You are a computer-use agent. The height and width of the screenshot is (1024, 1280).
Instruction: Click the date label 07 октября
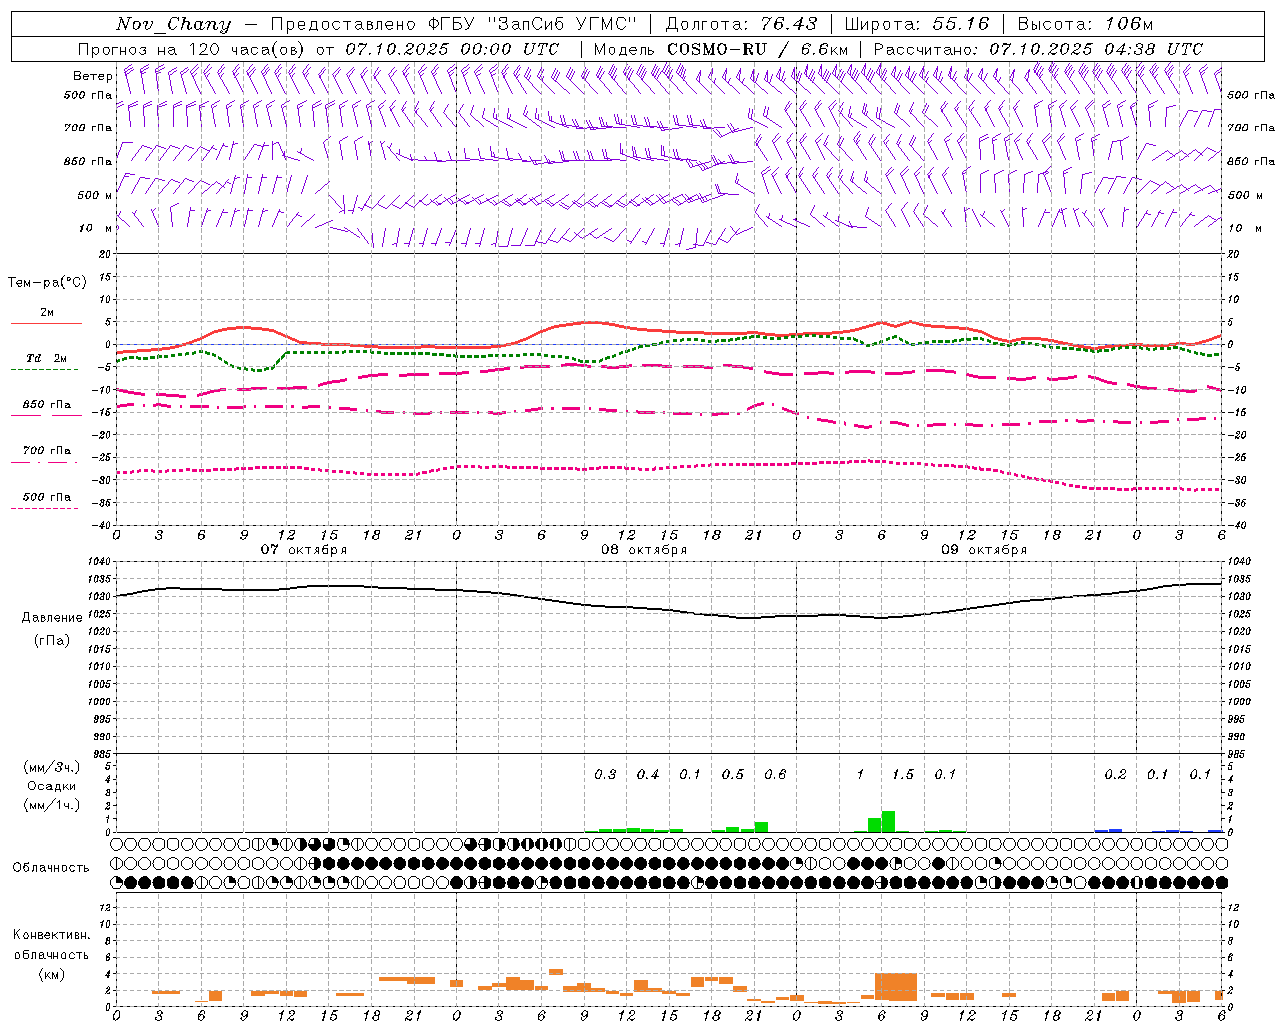(304, 550)
